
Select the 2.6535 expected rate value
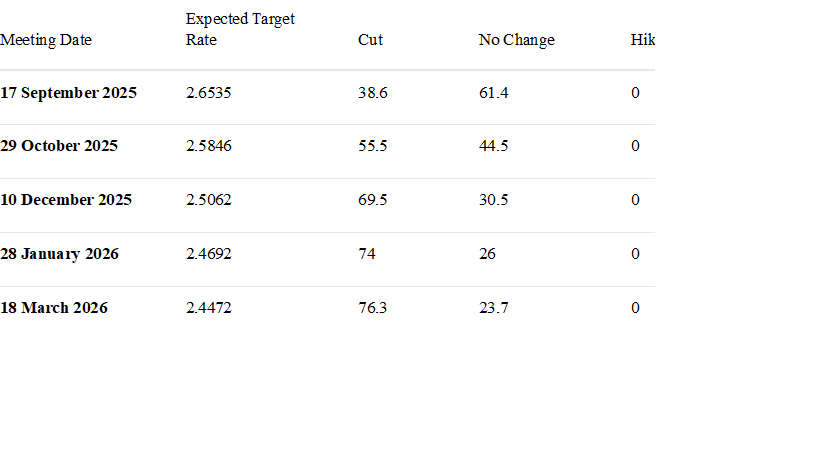pyautogui.click(x=209, y=93)
